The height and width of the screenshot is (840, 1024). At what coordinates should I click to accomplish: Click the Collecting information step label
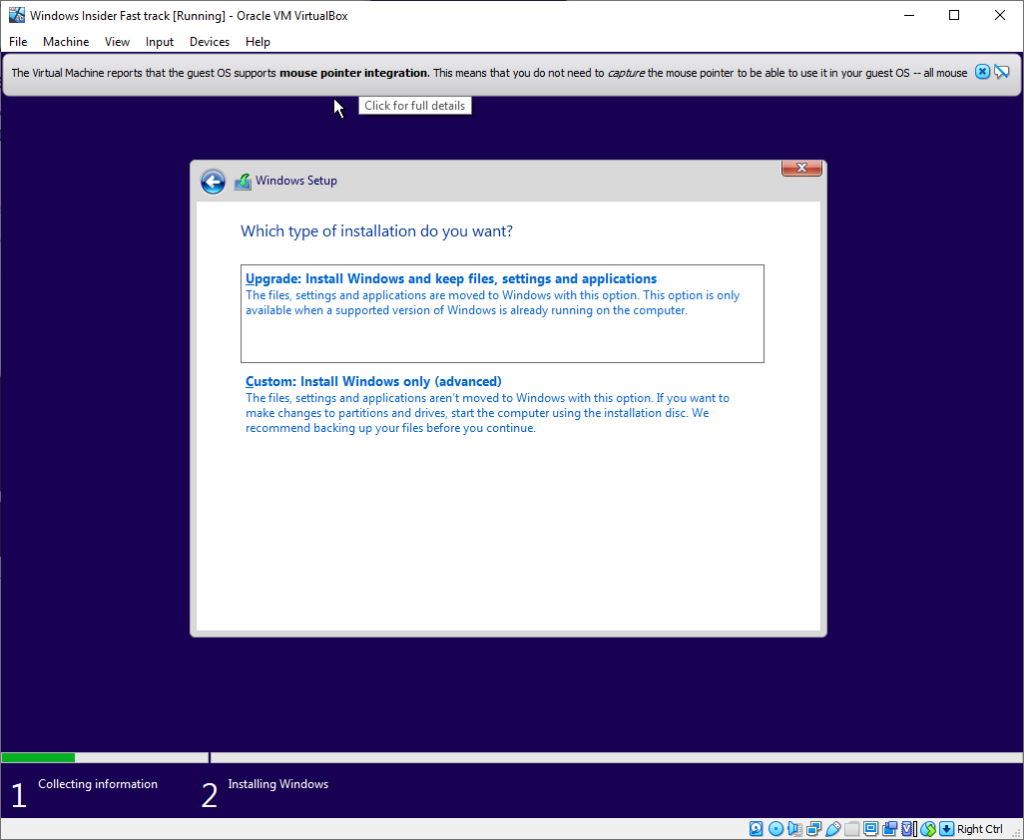[97, 784]
